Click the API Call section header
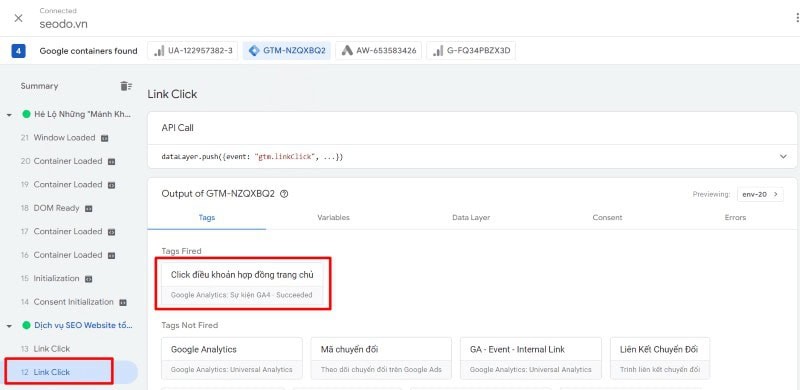800x390 pixels. (178, 128)
